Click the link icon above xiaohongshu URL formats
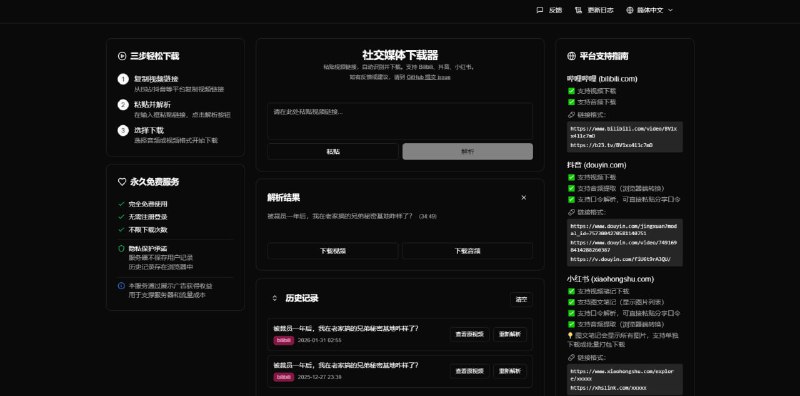This screenshot has height=396, width=800. point(571,358)
